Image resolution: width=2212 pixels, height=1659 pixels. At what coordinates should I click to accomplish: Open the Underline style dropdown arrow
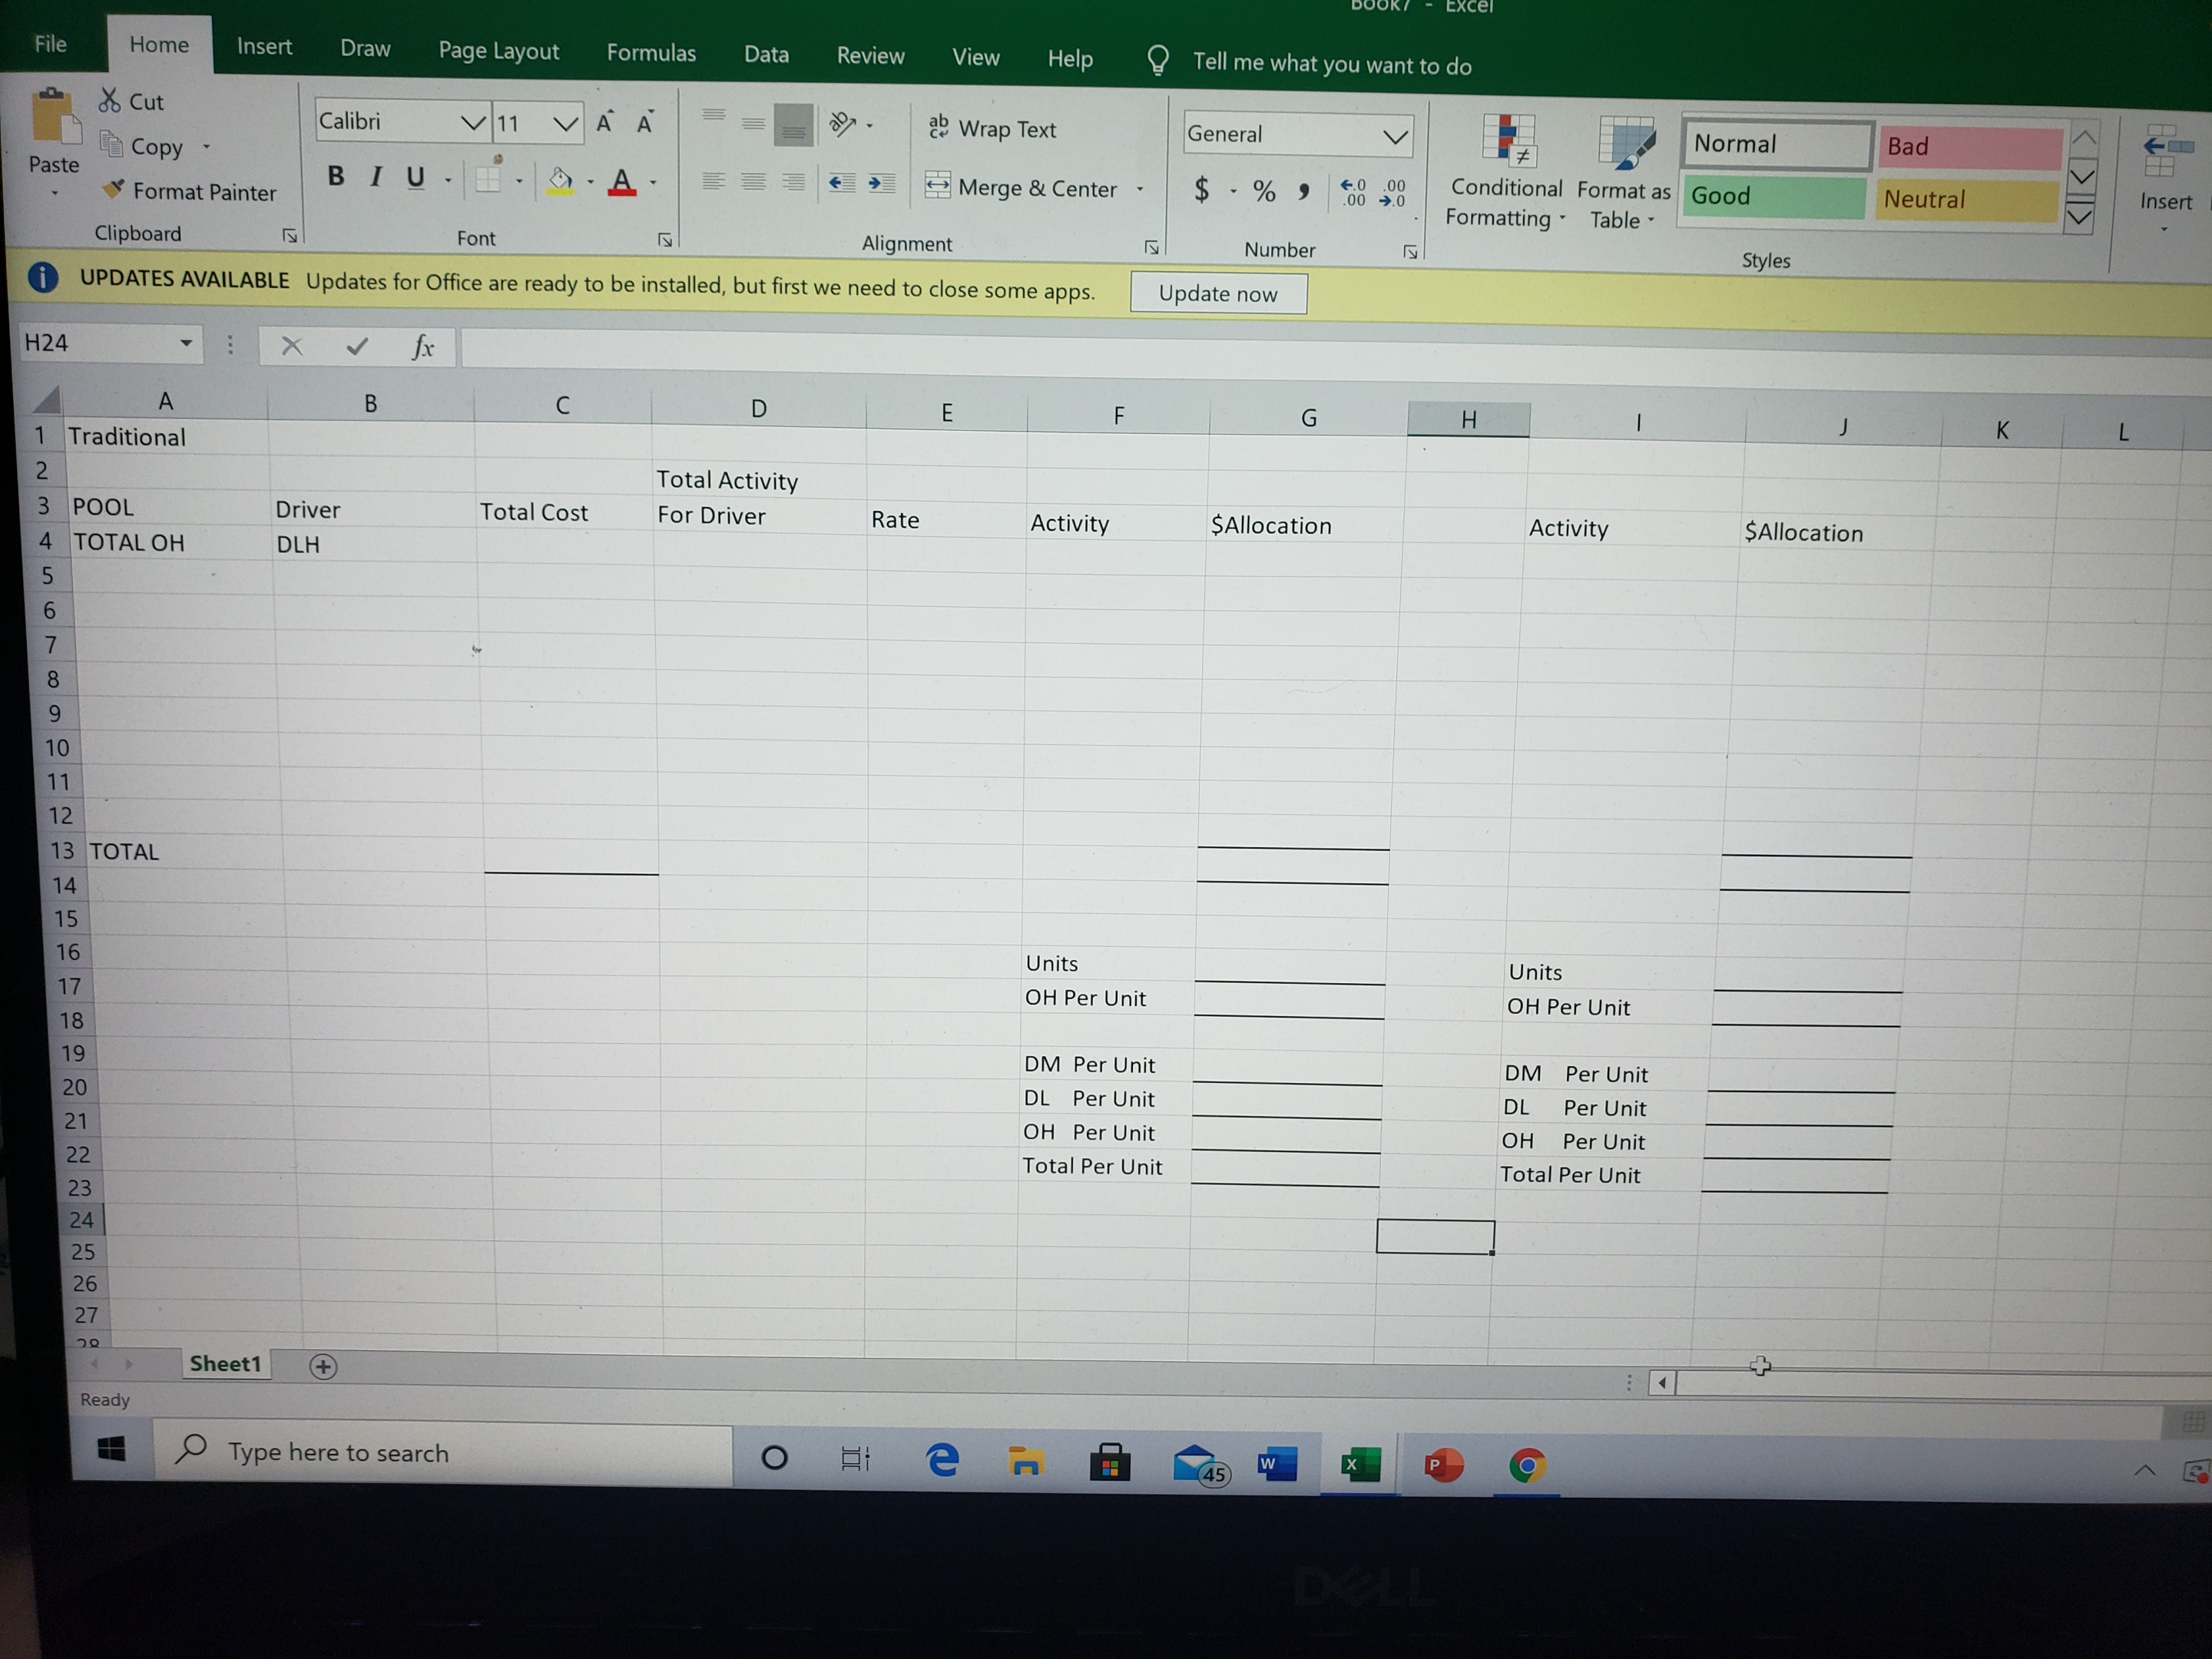pos(447,180)
